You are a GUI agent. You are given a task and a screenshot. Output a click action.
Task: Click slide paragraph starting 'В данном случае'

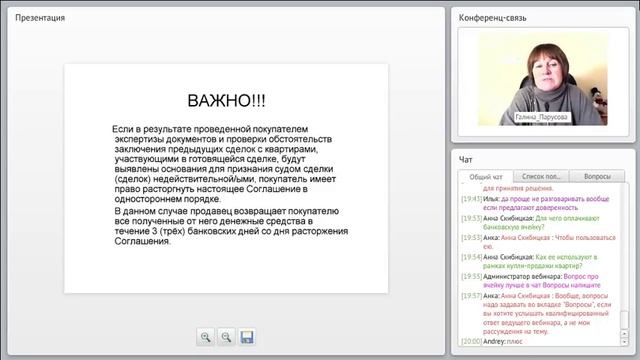(231, 226)
